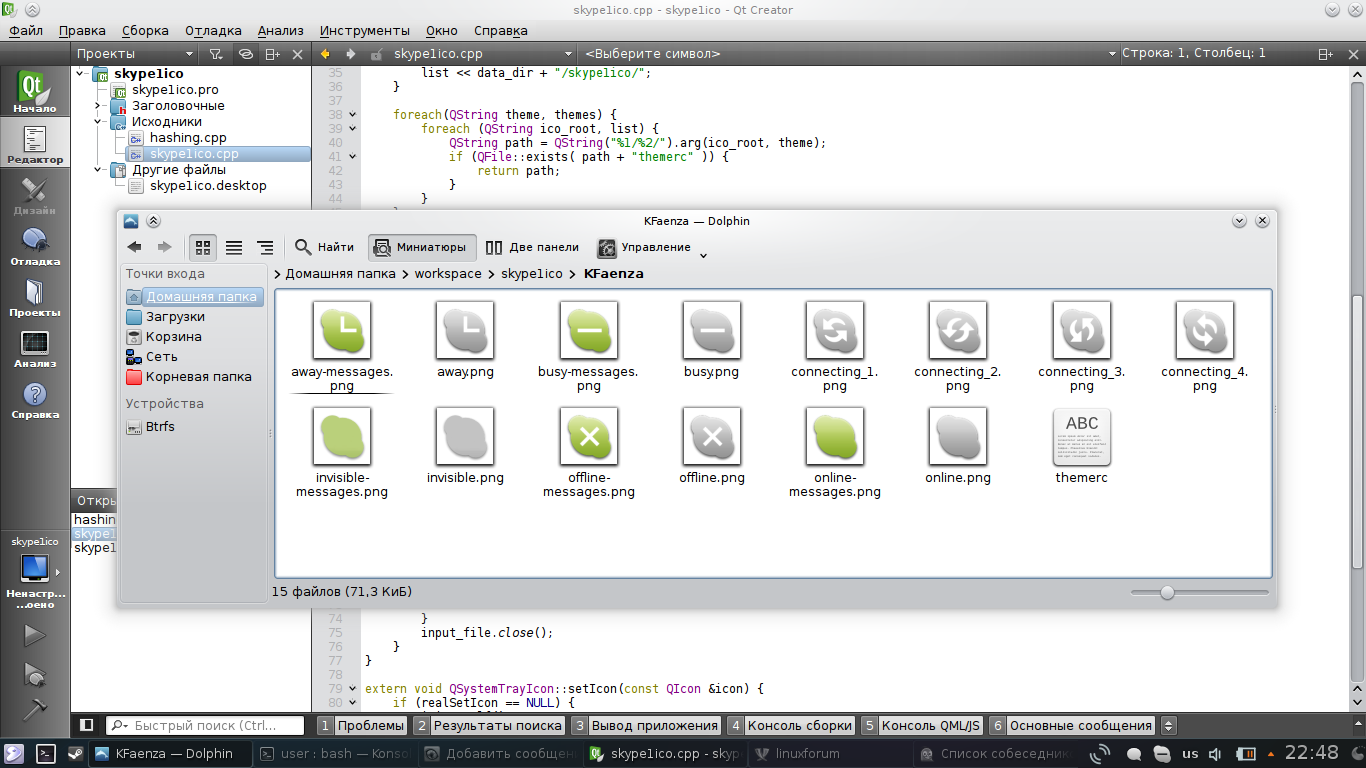Viewport: 1366px width, 768px height.
Task: Open Файл menu in Qt Creator
Action: pos(26,31)
